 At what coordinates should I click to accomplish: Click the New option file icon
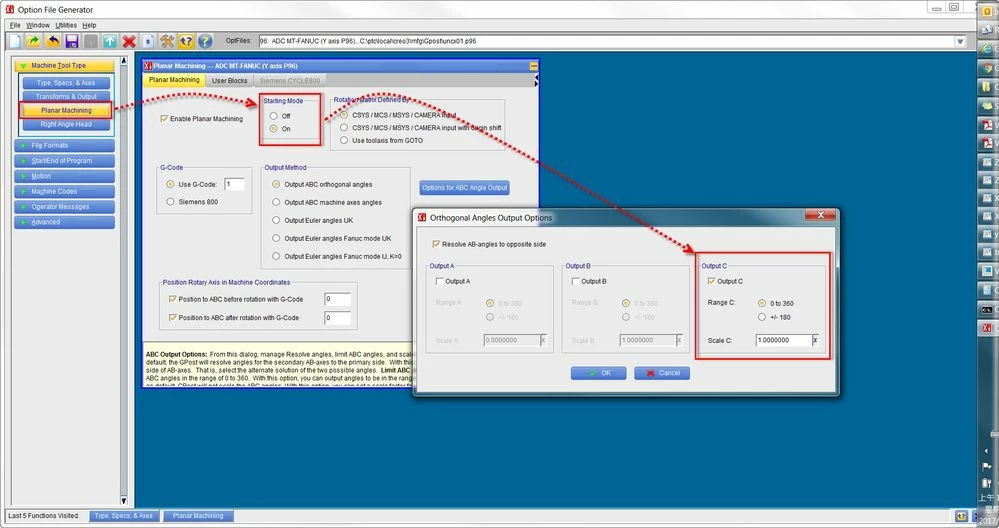[x=15, y=41]
